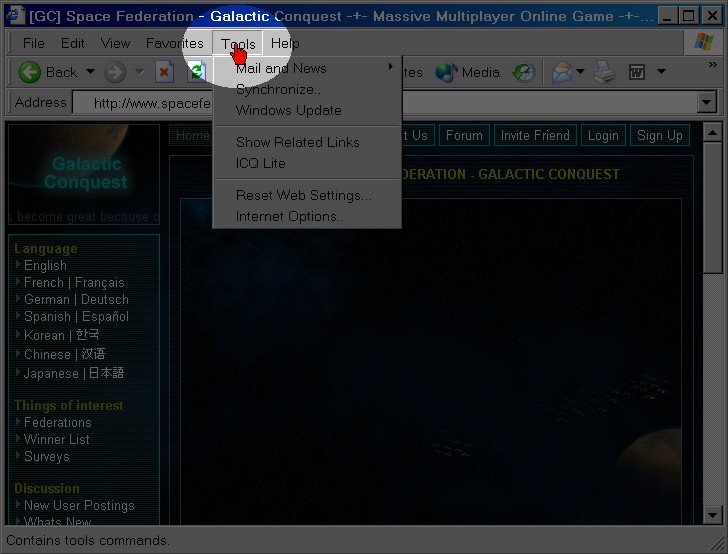Click the Back arrow icon
Screen dimensions: 728x554
(x=30, y=72)
